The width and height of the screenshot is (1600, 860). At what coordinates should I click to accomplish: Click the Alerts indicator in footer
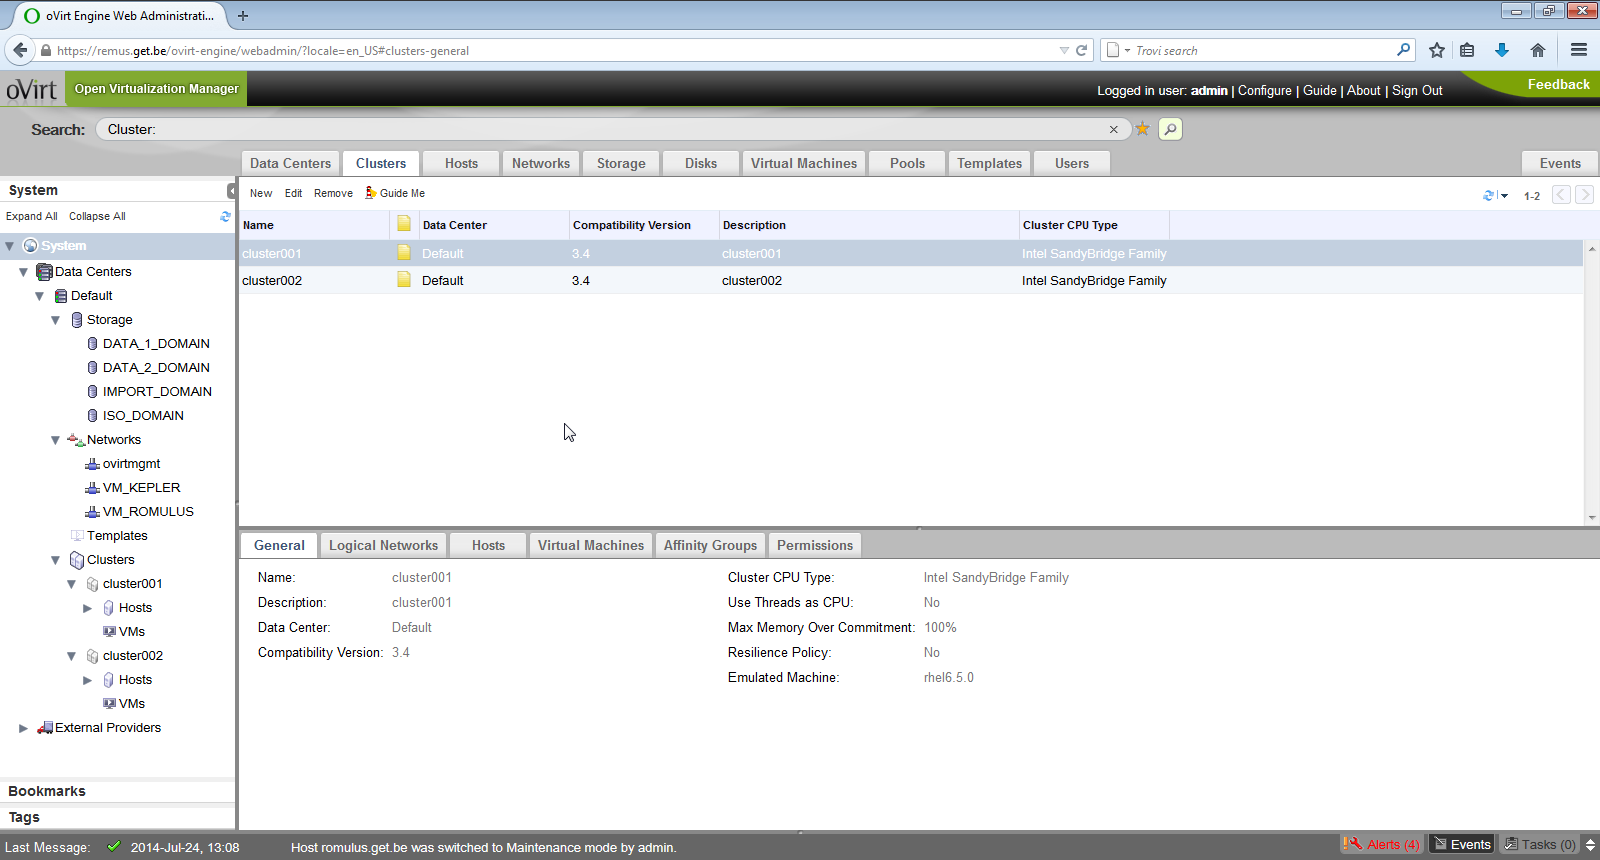point(1382,844)
